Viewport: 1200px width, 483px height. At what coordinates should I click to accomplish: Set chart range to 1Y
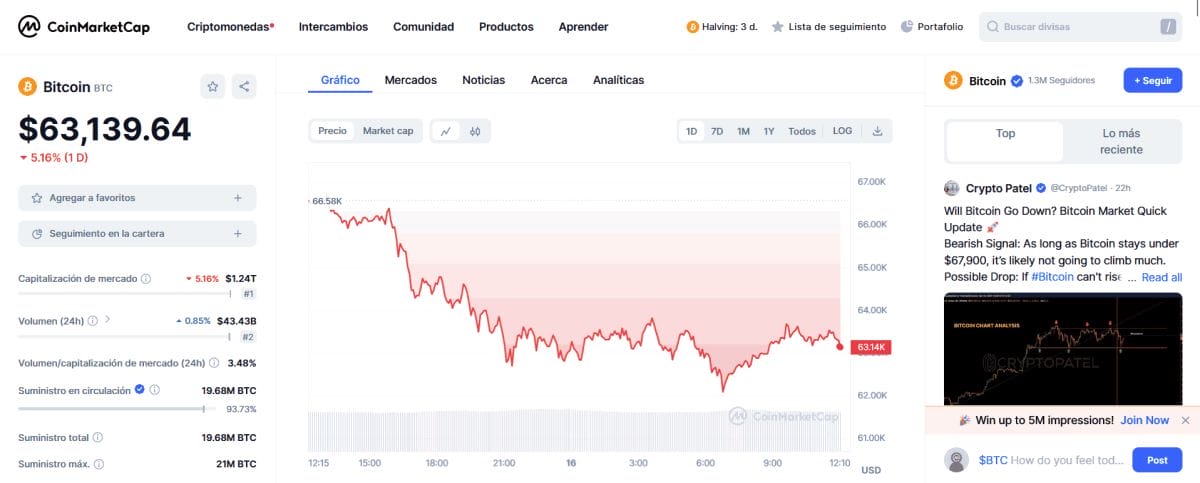[769, 131]
